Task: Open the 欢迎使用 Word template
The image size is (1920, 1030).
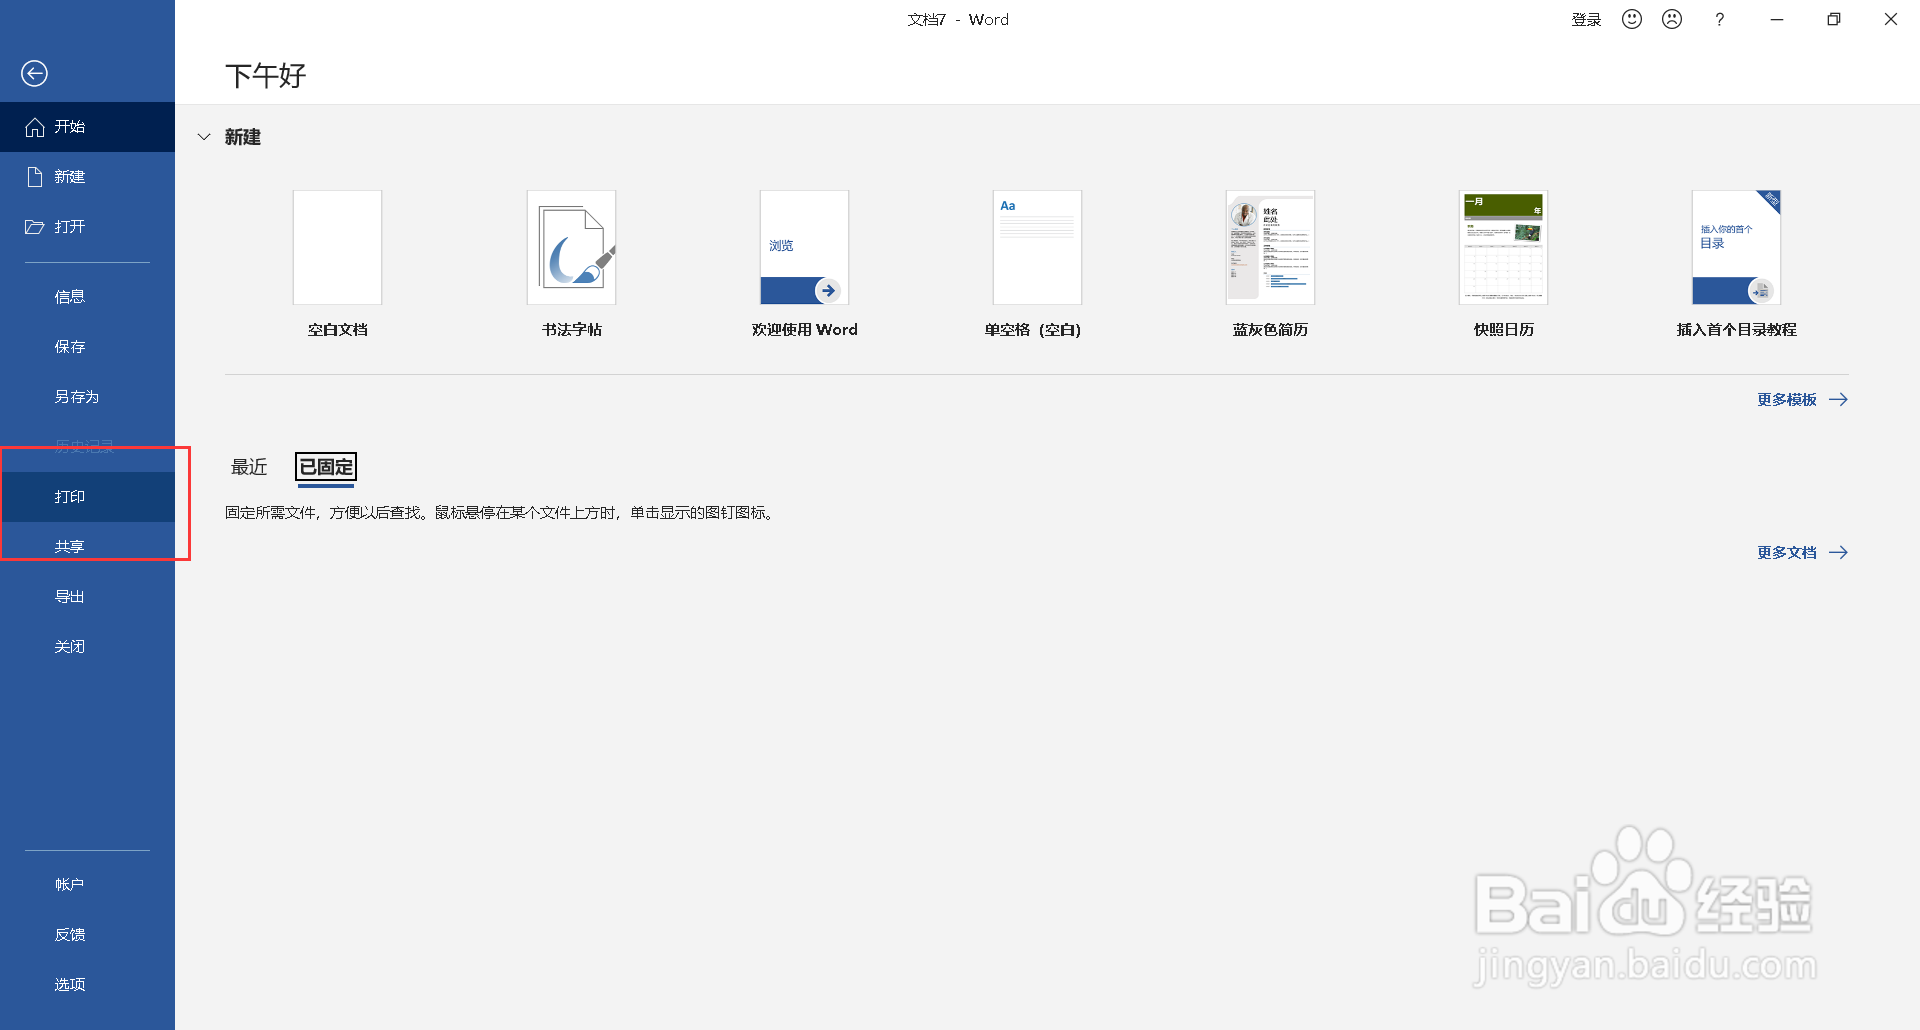Action: point(804,264)
